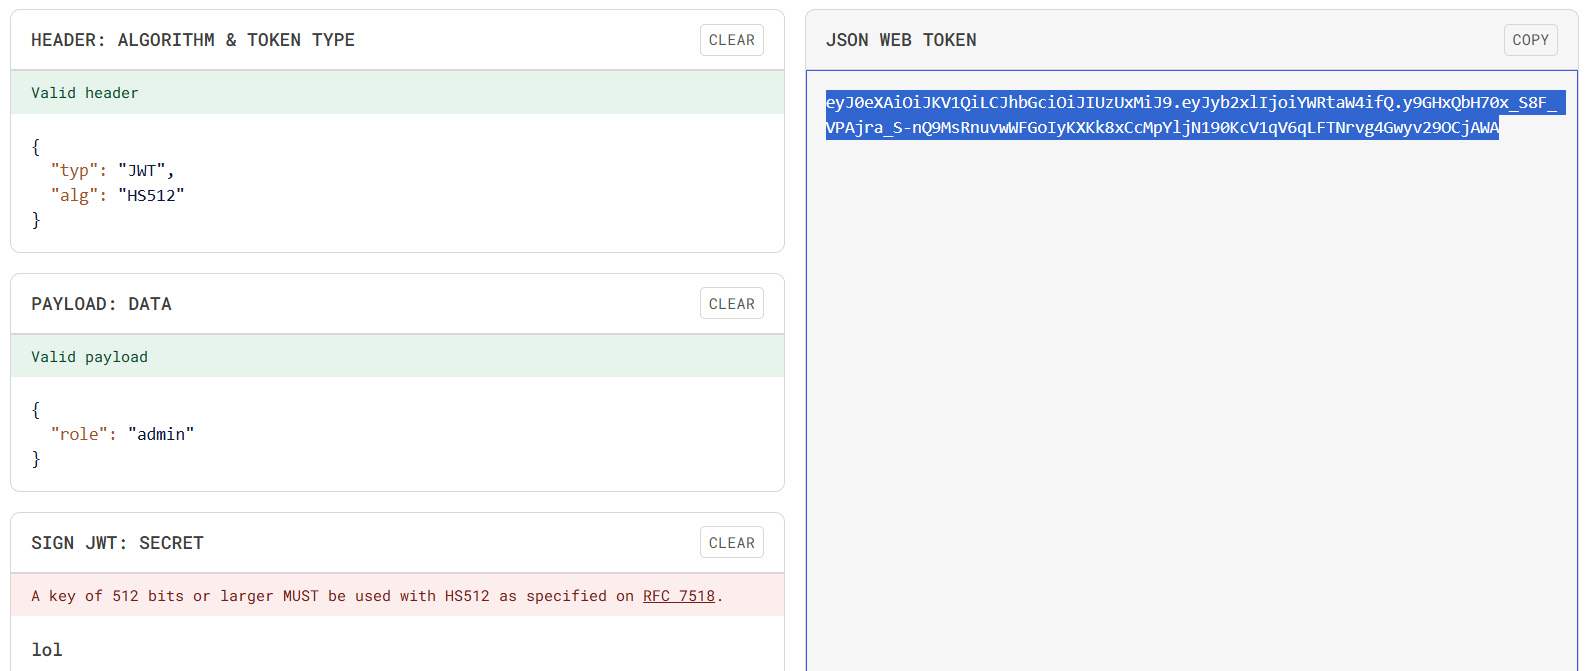Clear the header algorithm & token type section

point(731,40)
